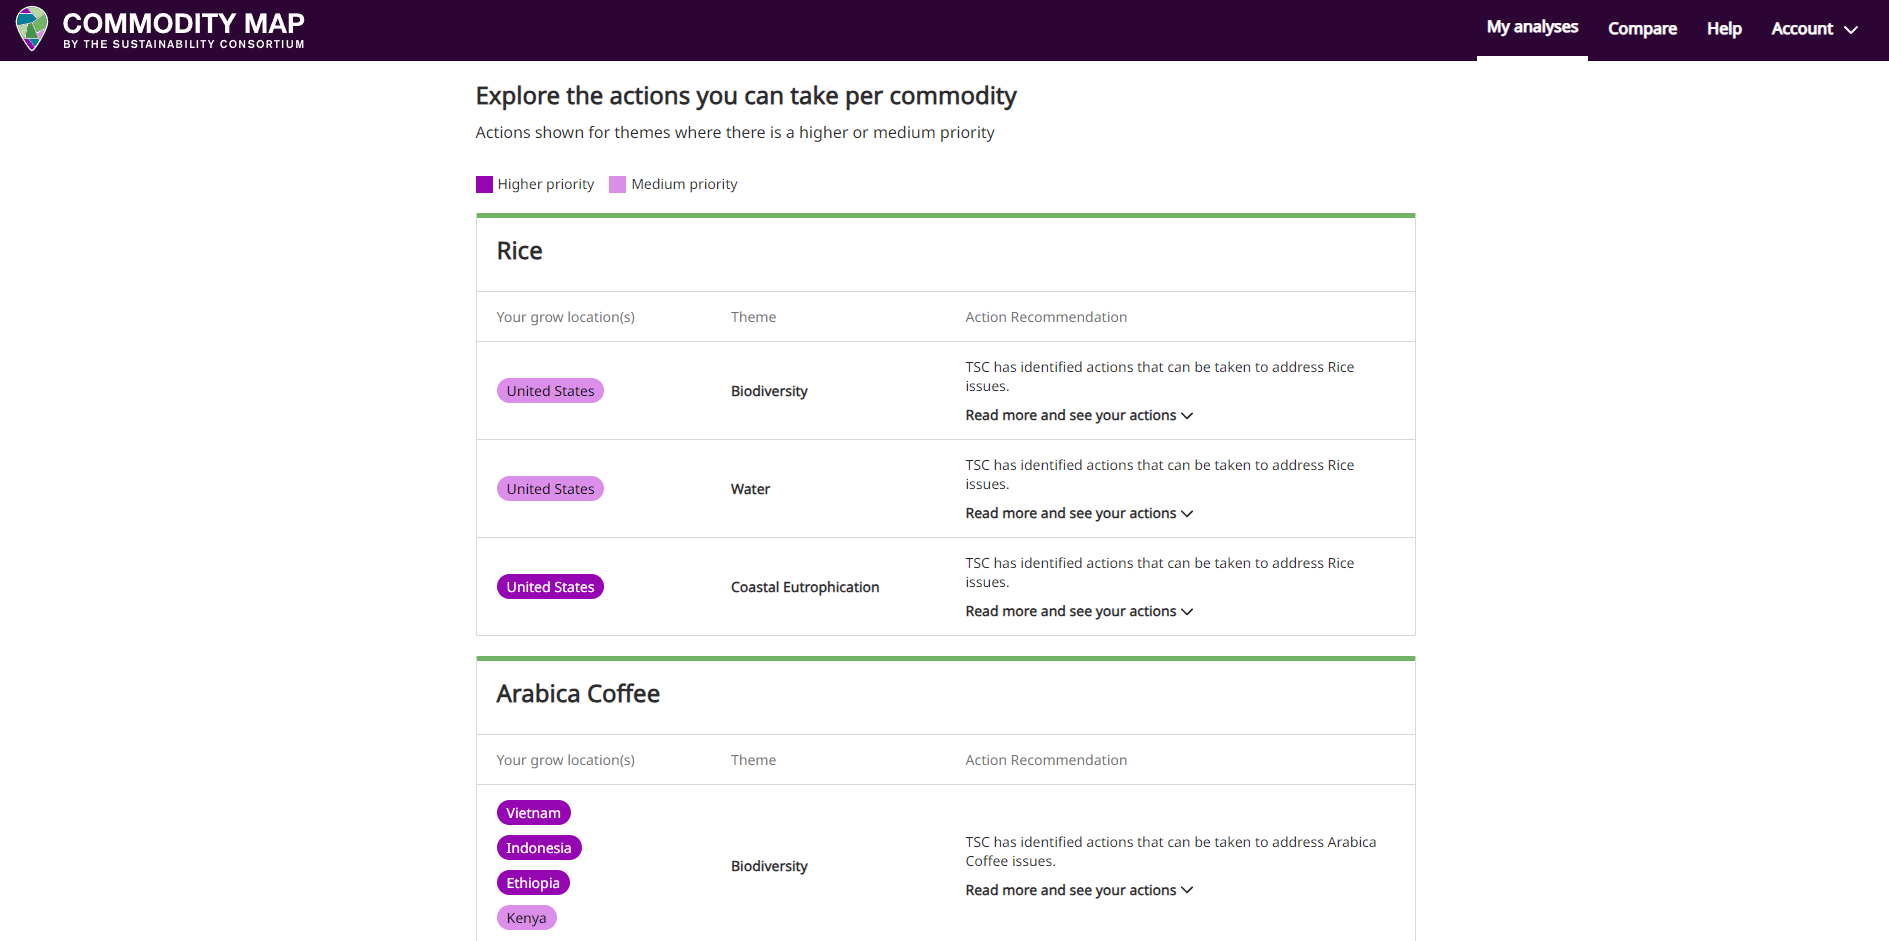
Task: Click United States tag in Coastal Eutrophication row
Action: pyautogui.click(x=550, y=587)
